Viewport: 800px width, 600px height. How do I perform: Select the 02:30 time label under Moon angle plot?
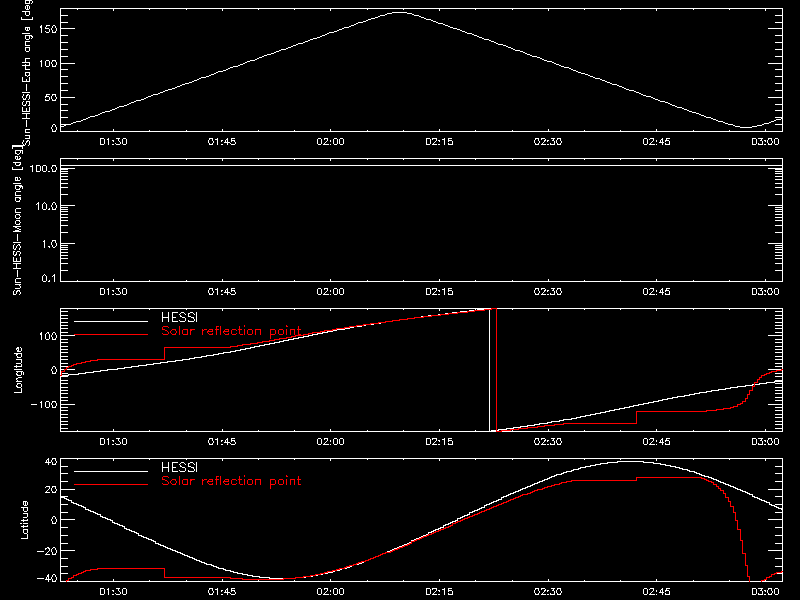(x=548, y=291)
